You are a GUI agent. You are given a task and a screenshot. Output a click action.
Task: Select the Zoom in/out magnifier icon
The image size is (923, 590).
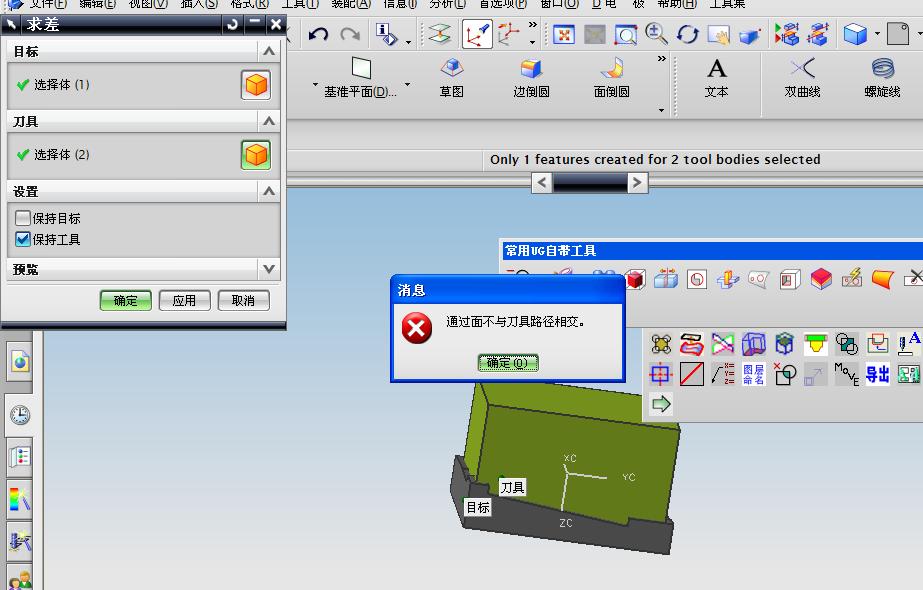tap(656, 34)
